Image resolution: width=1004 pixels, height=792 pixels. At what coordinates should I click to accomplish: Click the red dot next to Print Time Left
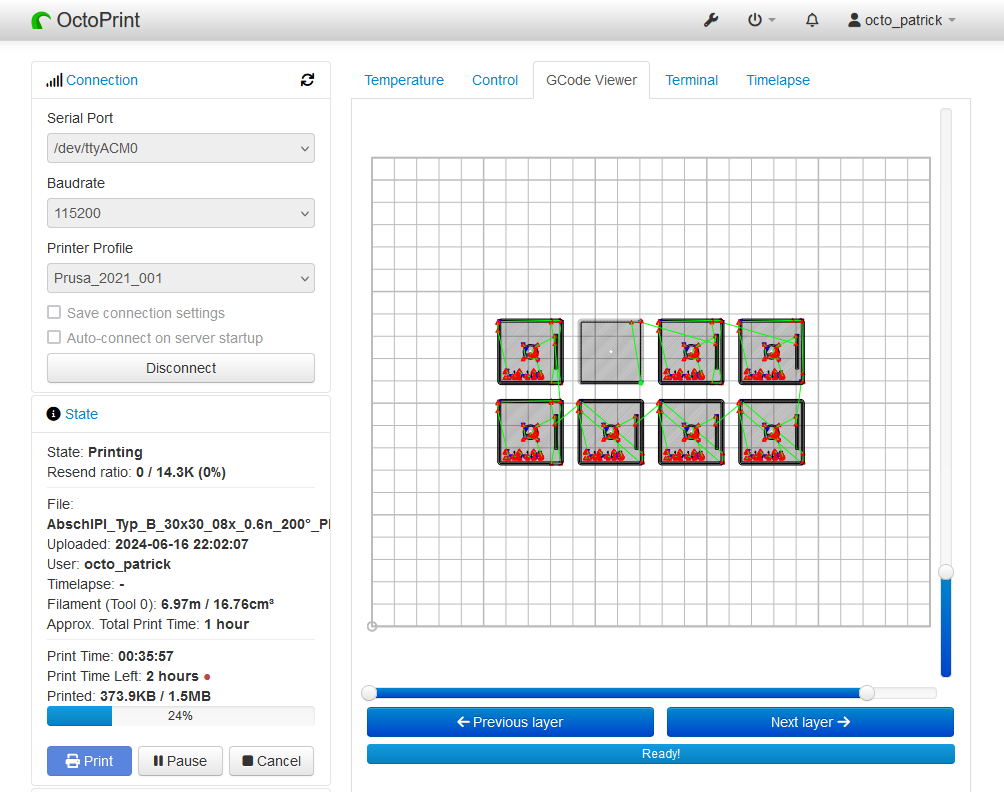pyautogui.click(x=207, y=677)
